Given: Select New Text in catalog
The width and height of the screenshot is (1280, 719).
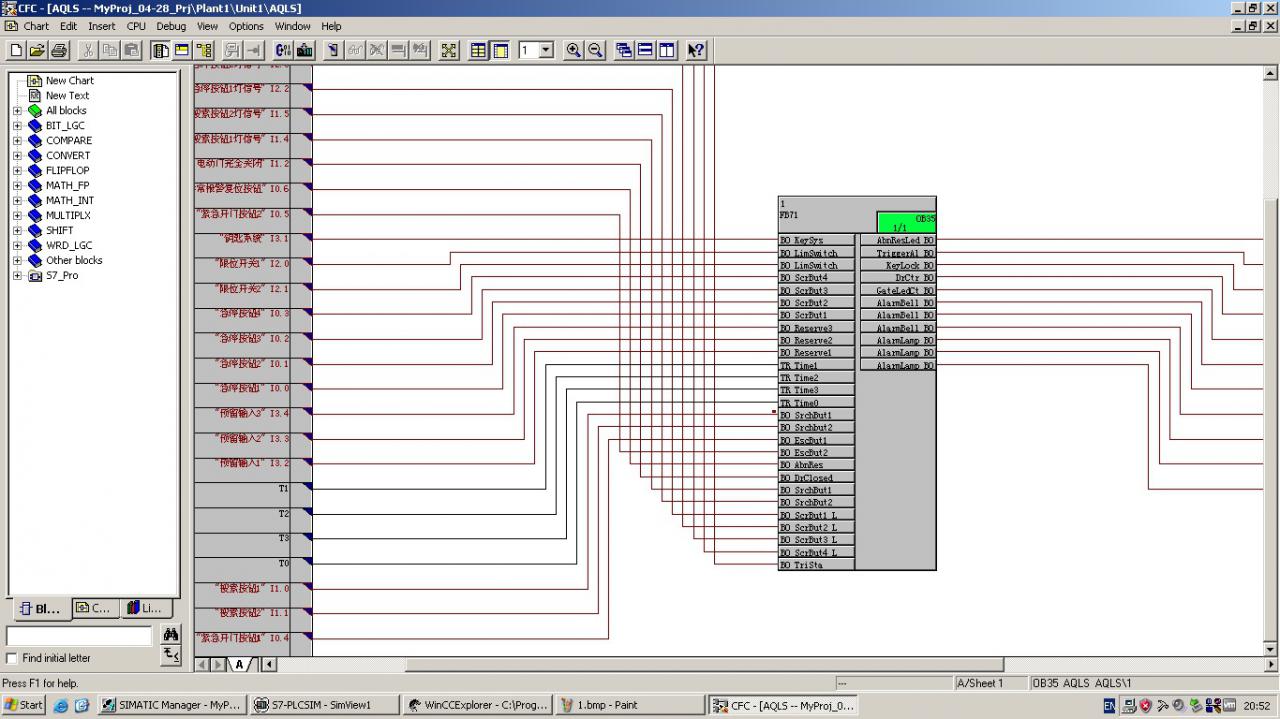Looking at the screenshot, I should click(x=67, y=96).
